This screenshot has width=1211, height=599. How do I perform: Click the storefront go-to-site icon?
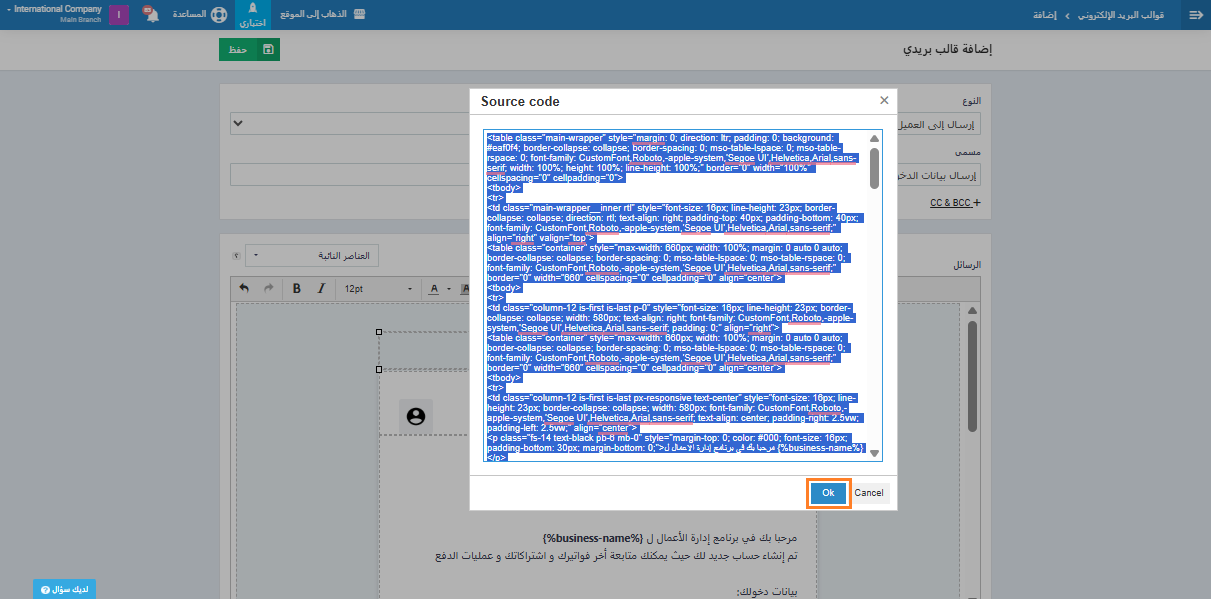[x=359, y=15]
